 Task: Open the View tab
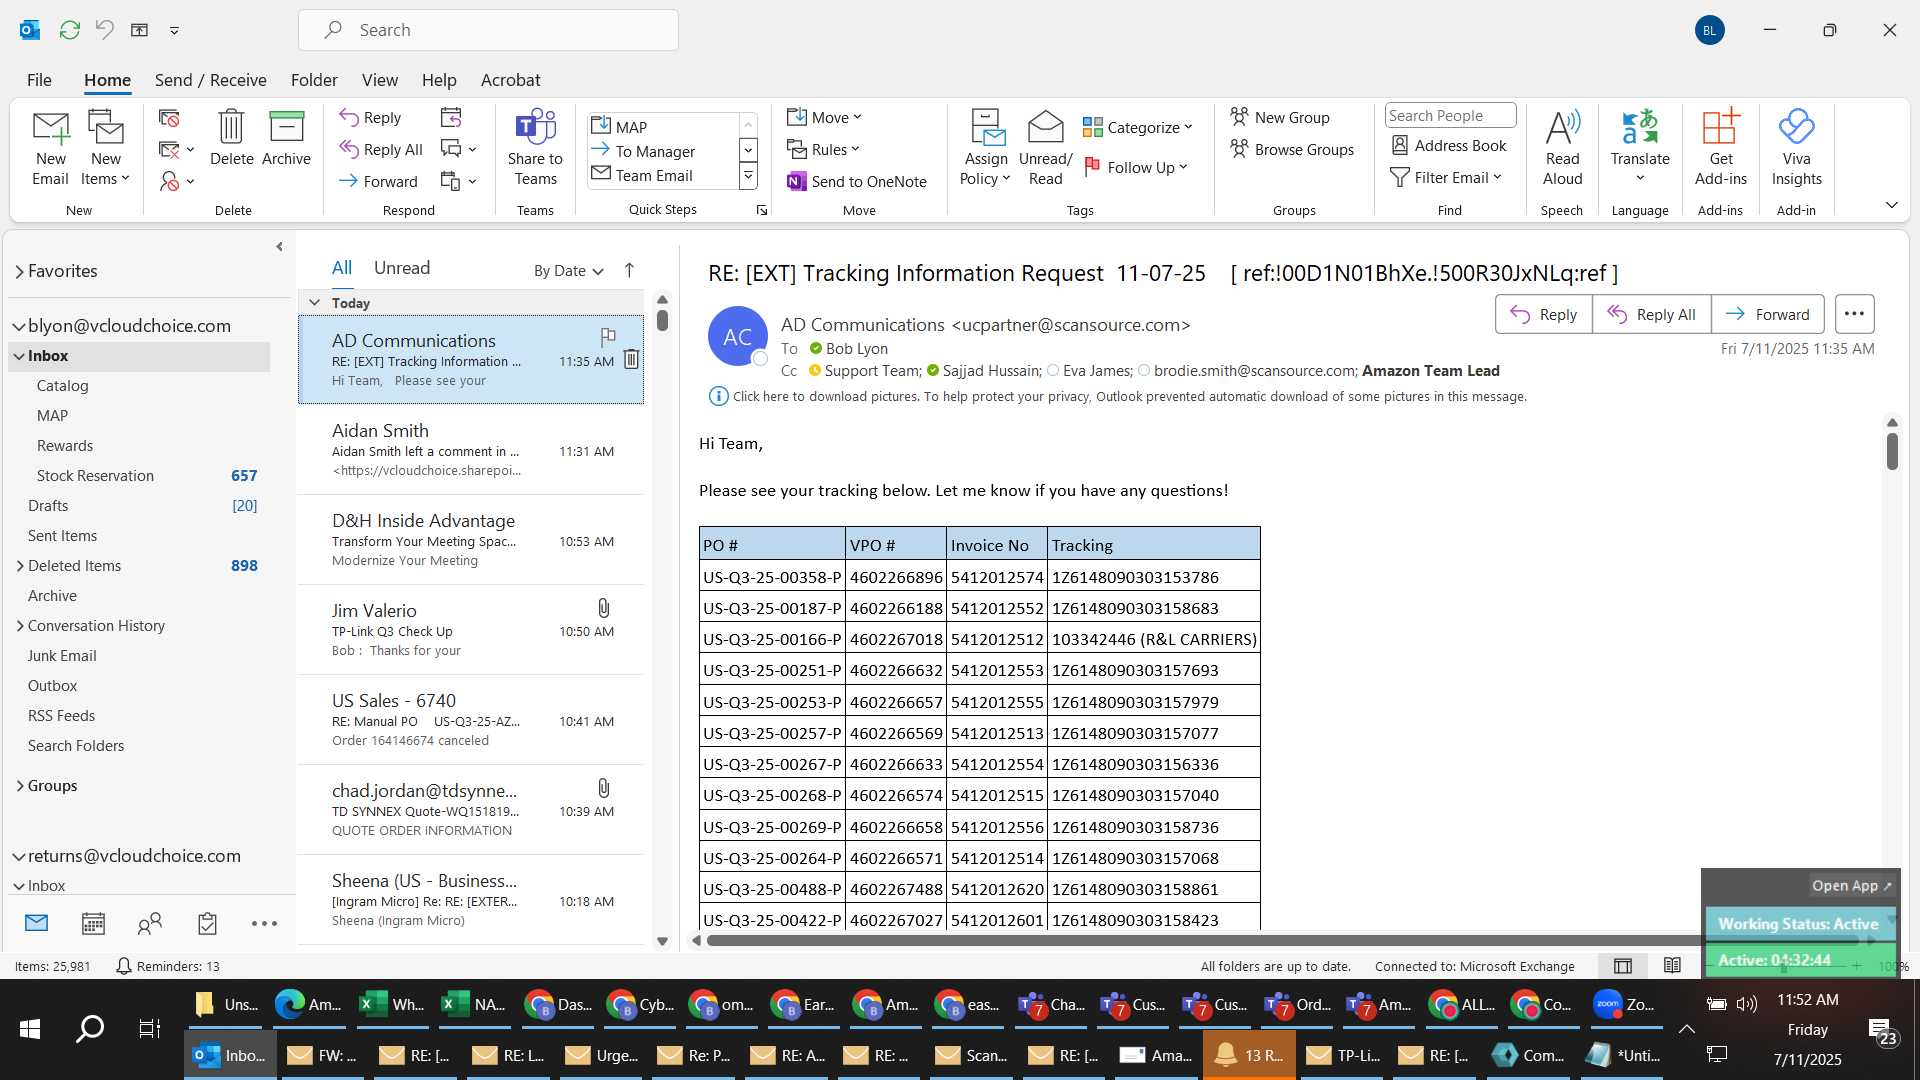[x=379, y=80]
